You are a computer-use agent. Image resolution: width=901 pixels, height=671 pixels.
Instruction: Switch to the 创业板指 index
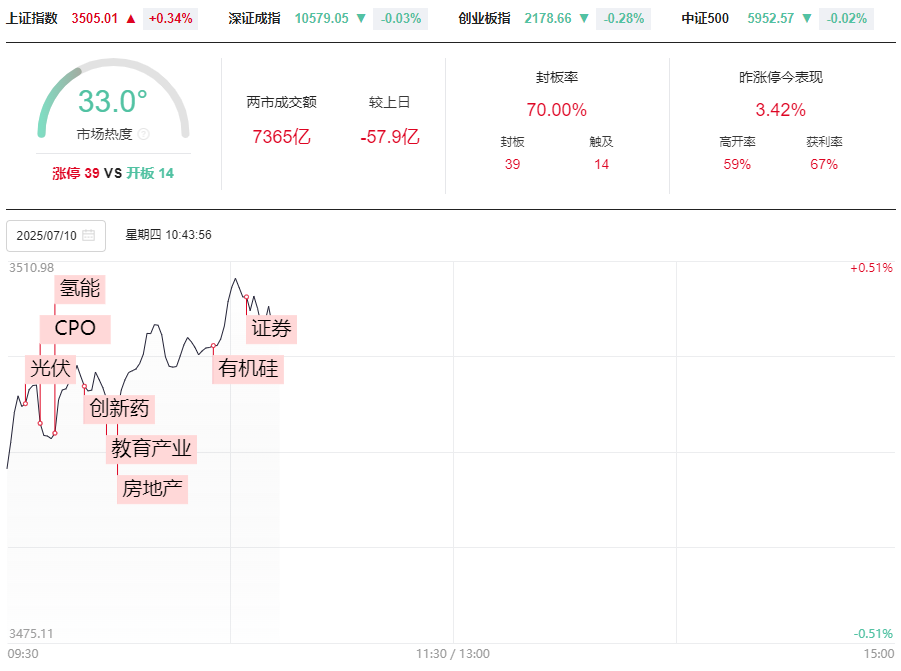pos(484,18)
